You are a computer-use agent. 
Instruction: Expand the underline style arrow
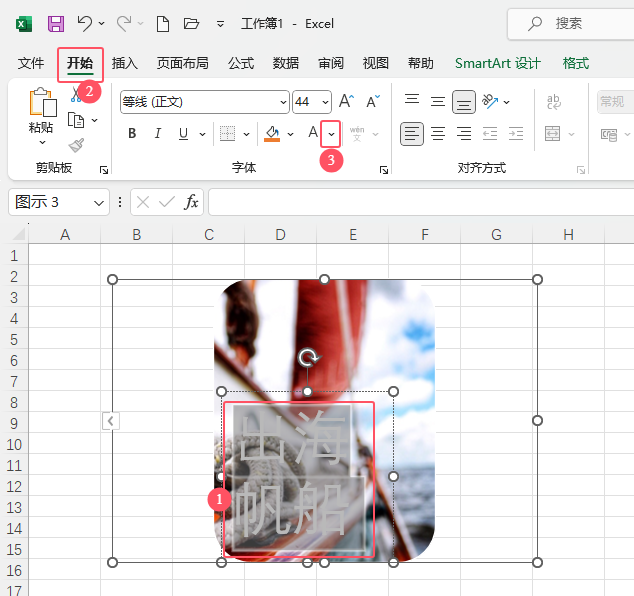(x=203, y=134)
